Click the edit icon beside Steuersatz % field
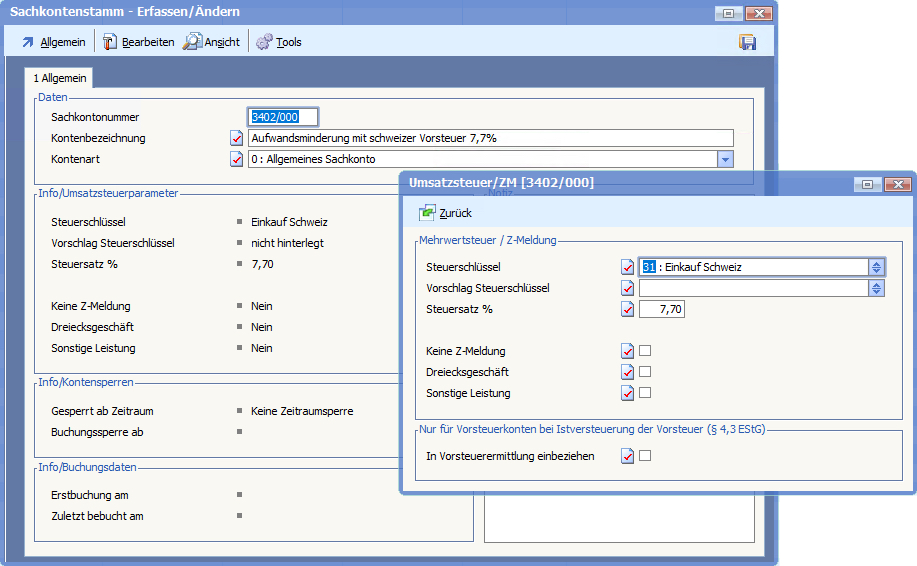Screen dimensions: 917x566 point(628,309)
